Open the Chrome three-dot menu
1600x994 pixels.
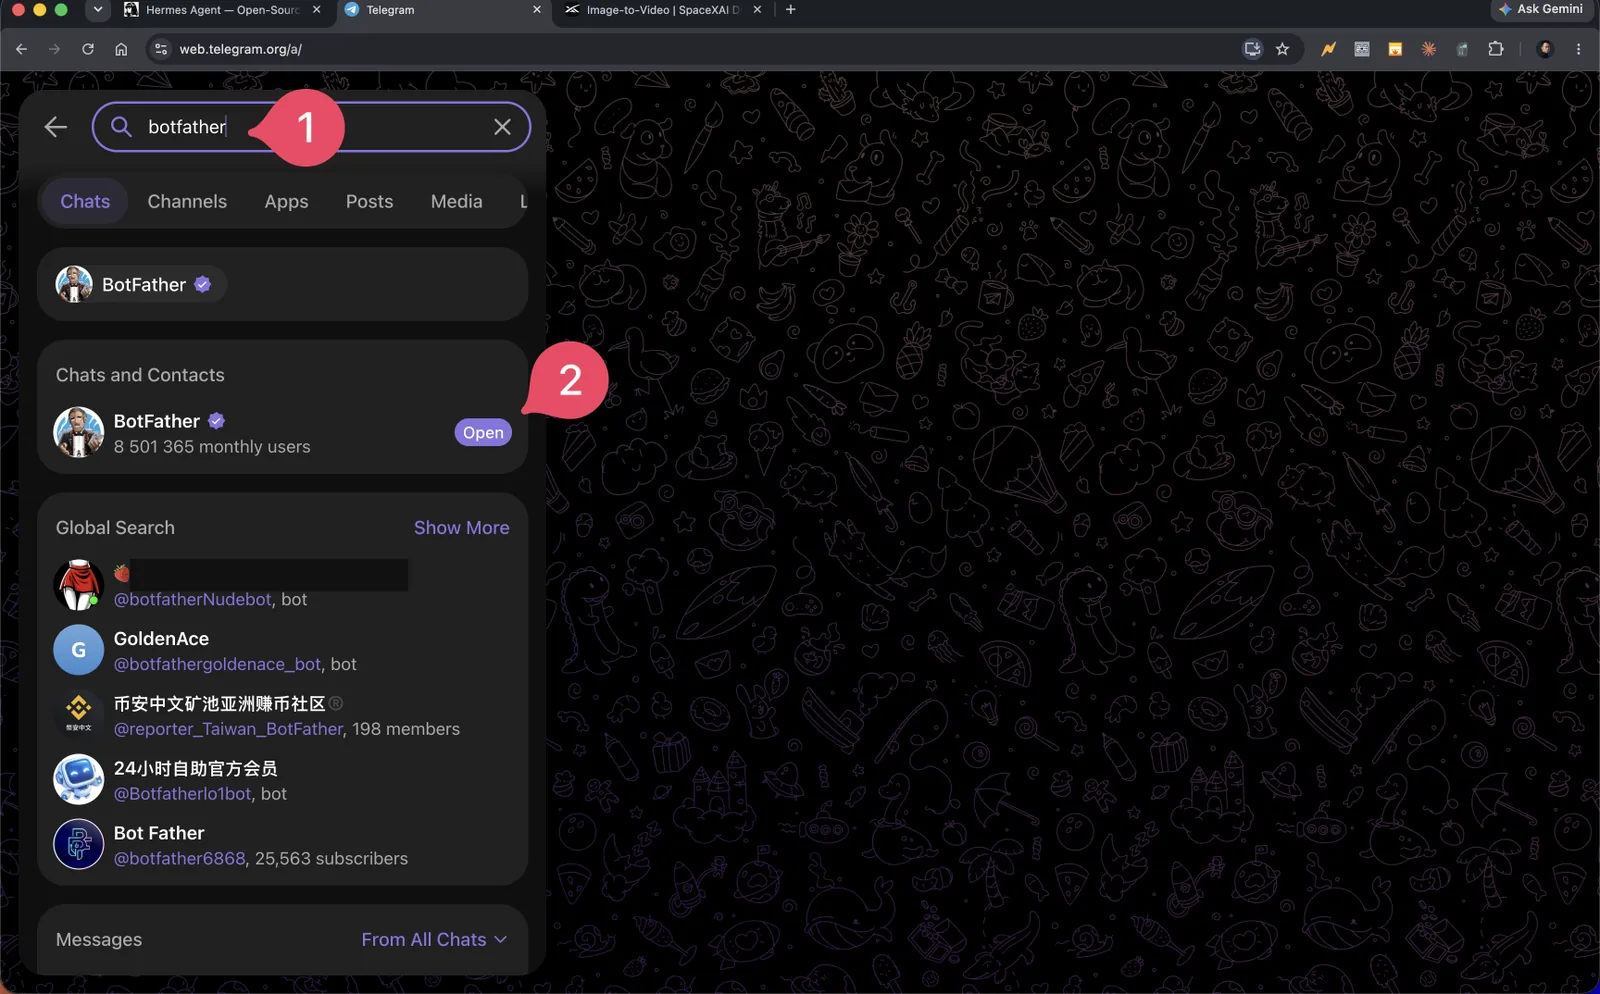[1579, 49]
